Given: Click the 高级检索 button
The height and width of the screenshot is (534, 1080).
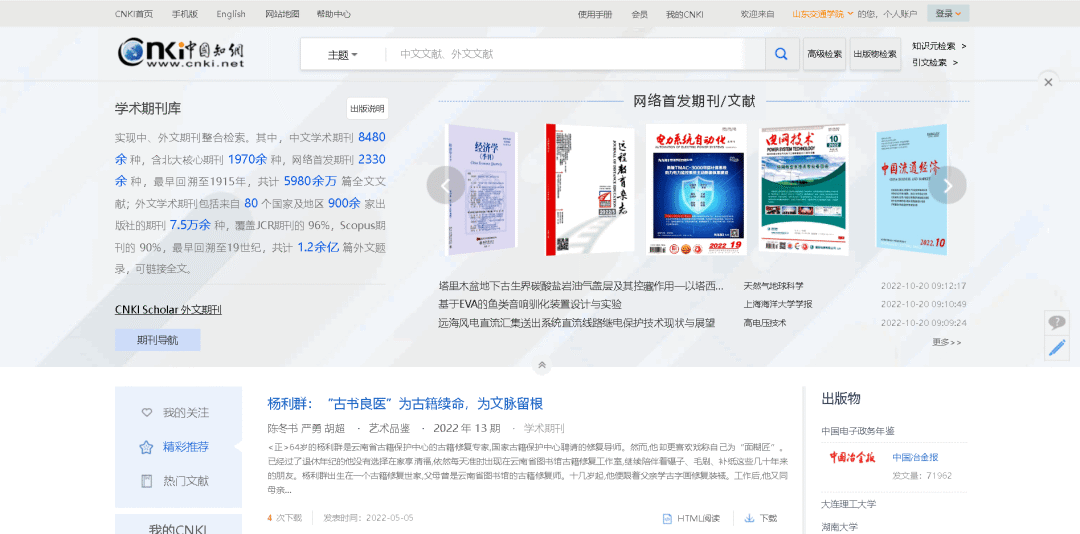Looking at the screenshot, I should point(824,54).
